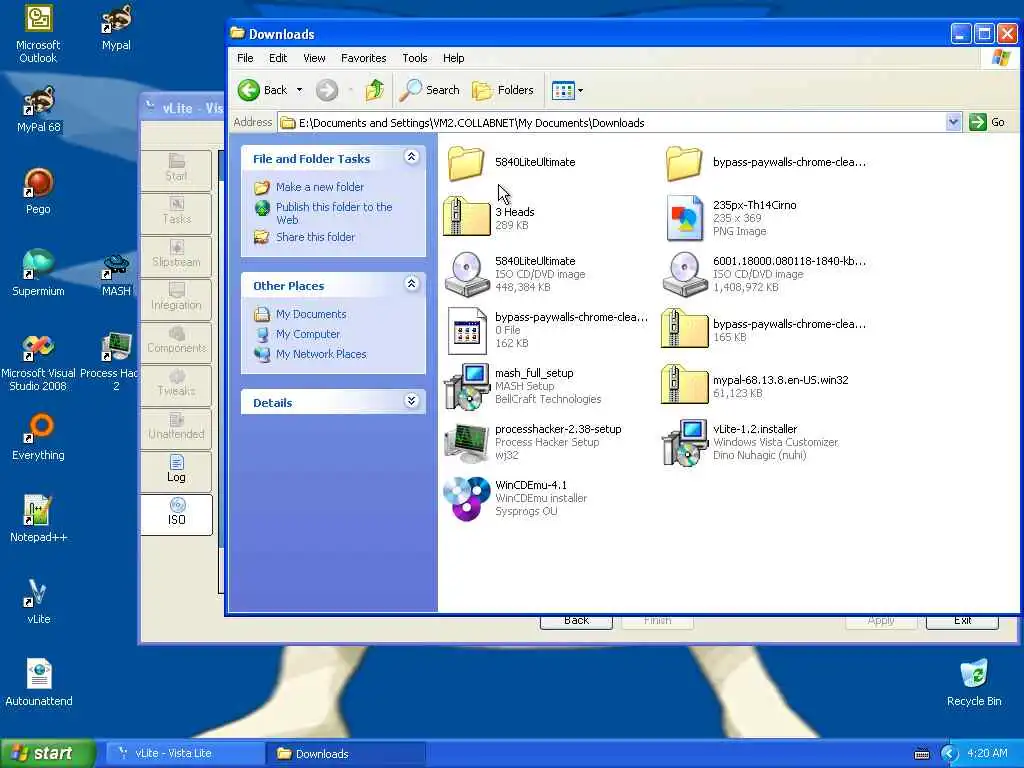This screenshot has height=768, width=1024.
Task: Select the Pego desktop shortcut
Action: click(38, 191)
